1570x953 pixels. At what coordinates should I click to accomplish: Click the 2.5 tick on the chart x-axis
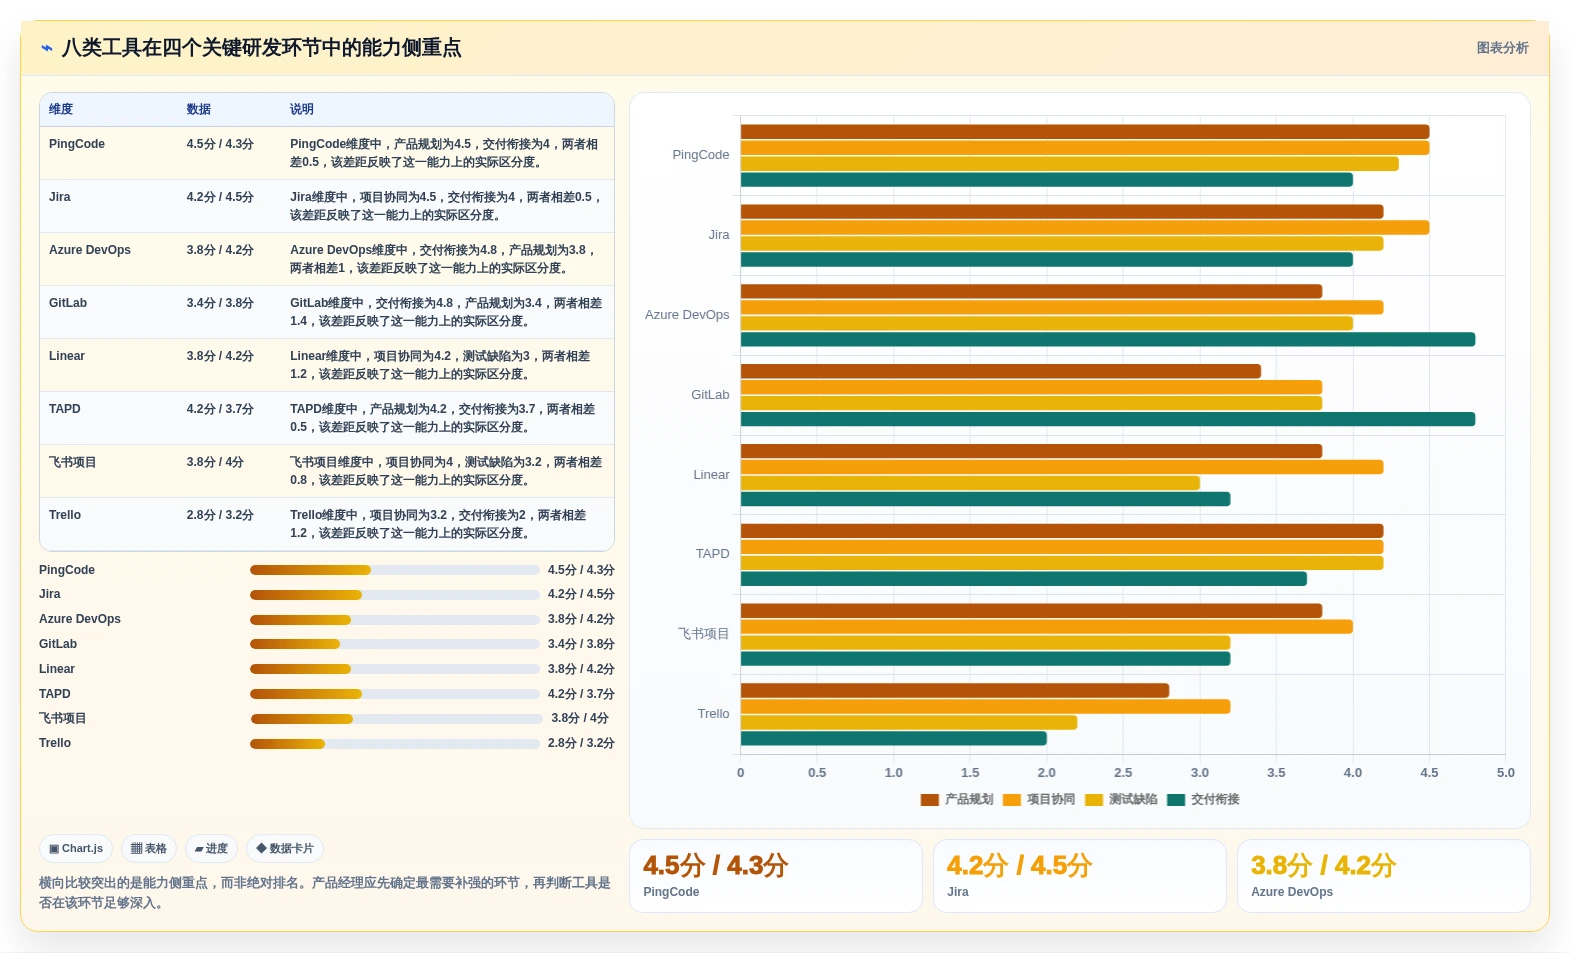(x=1123, y=773)
